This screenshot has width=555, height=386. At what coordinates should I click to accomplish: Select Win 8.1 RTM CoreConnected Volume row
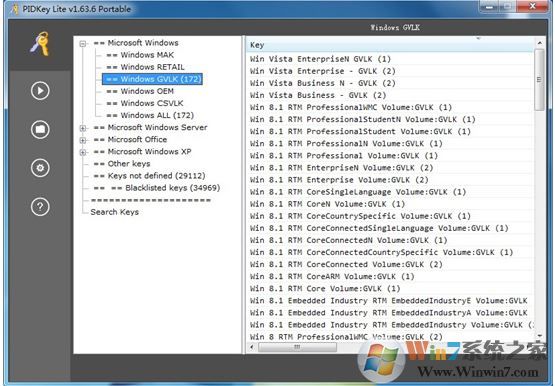389,264
